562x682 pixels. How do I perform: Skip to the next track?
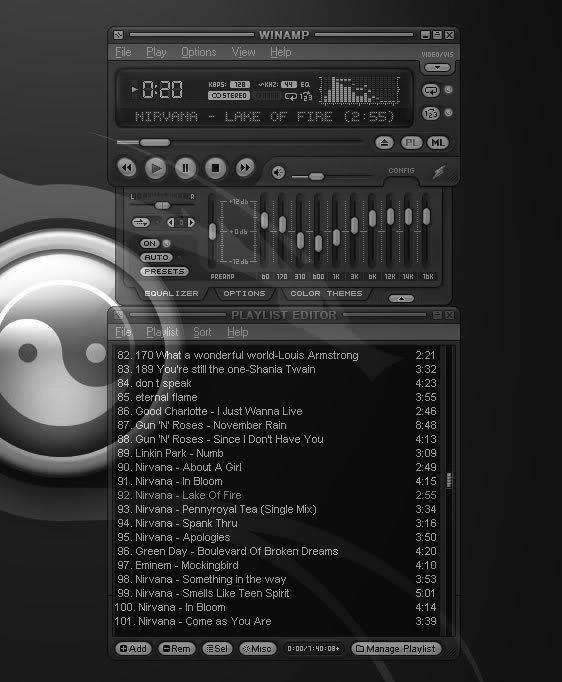pos(245,168)
